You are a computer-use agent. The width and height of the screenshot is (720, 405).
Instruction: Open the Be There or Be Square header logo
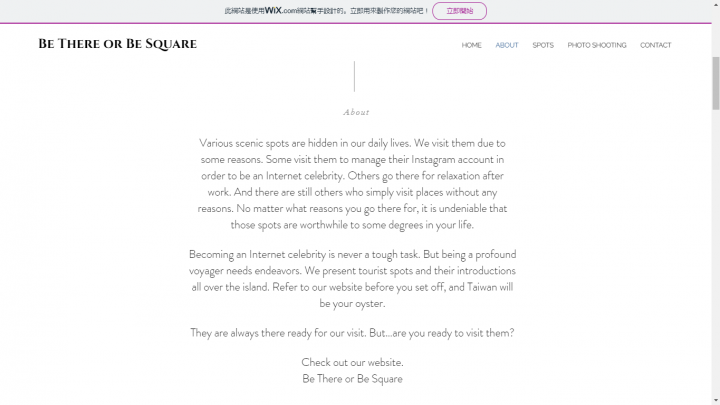[118, 44]
